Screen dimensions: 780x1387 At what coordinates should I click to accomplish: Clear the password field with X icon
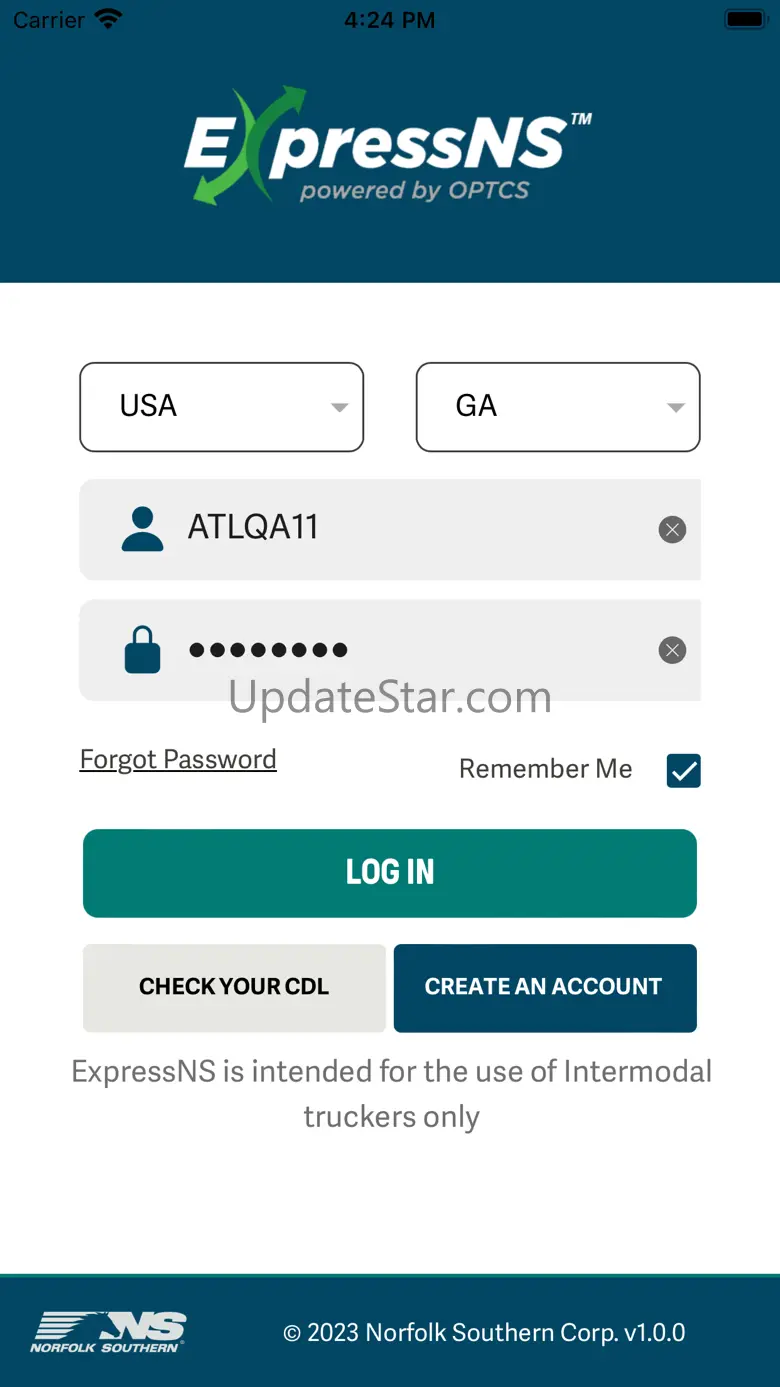672,651
